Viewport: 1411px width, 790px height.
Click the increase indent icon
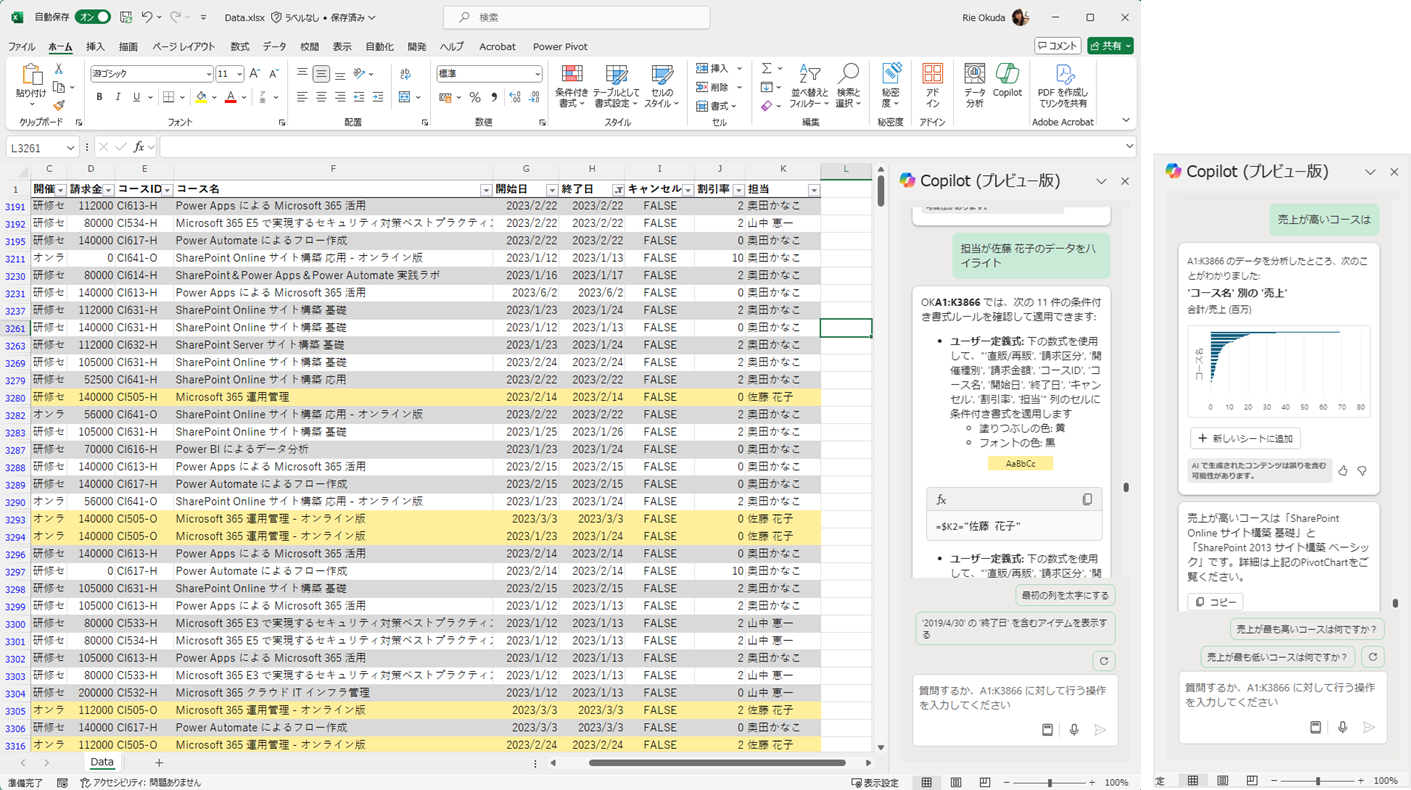pos(377,97)
